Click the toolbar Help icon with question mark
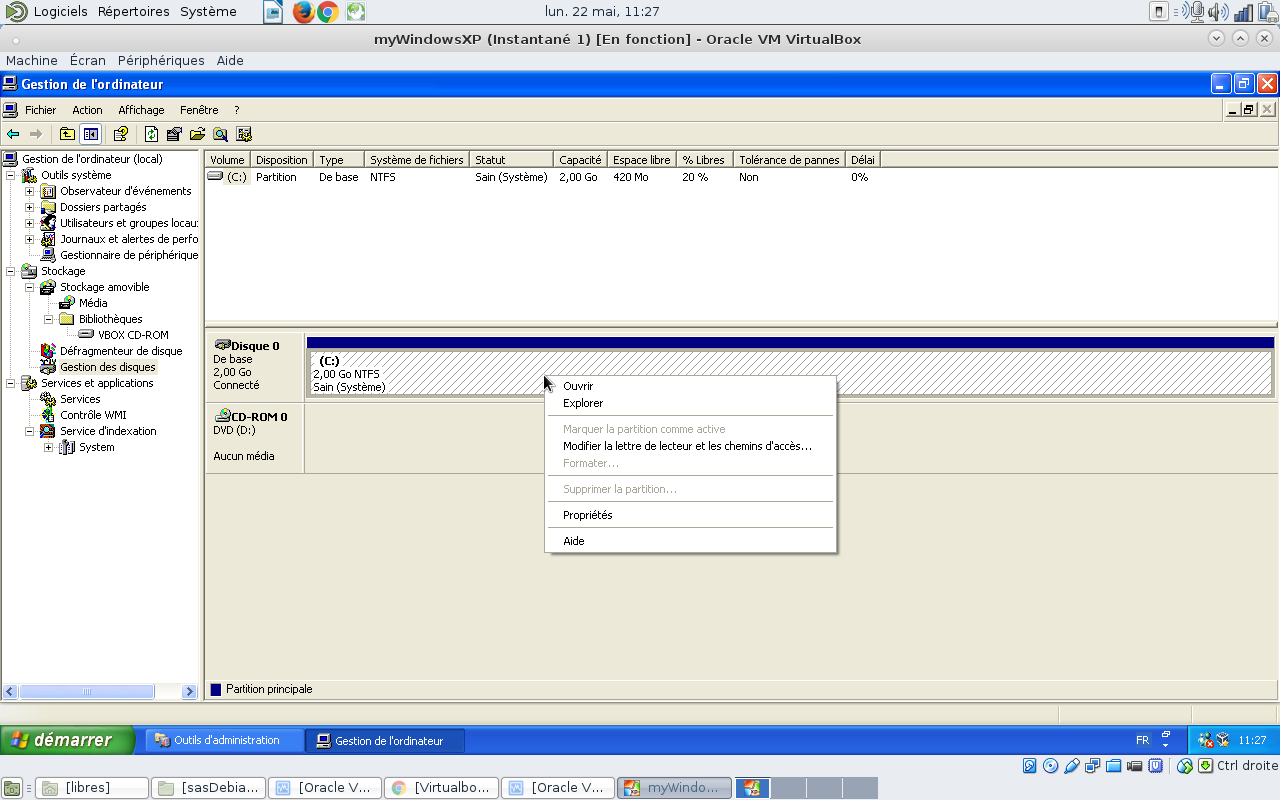1280x800 pixels. [121, 134]
